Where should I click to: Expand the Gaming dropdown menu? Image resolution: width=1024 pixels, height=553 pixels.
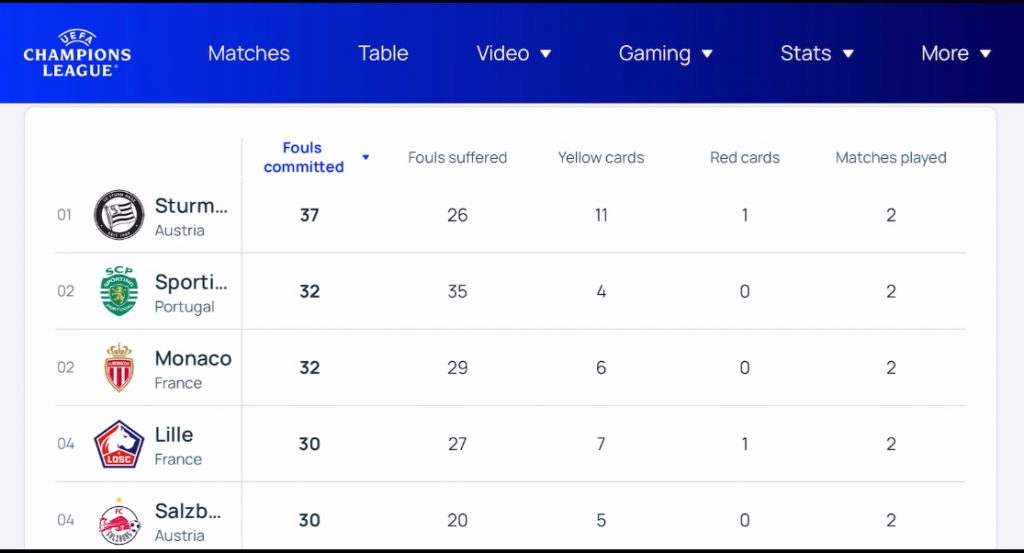[665, 54]
